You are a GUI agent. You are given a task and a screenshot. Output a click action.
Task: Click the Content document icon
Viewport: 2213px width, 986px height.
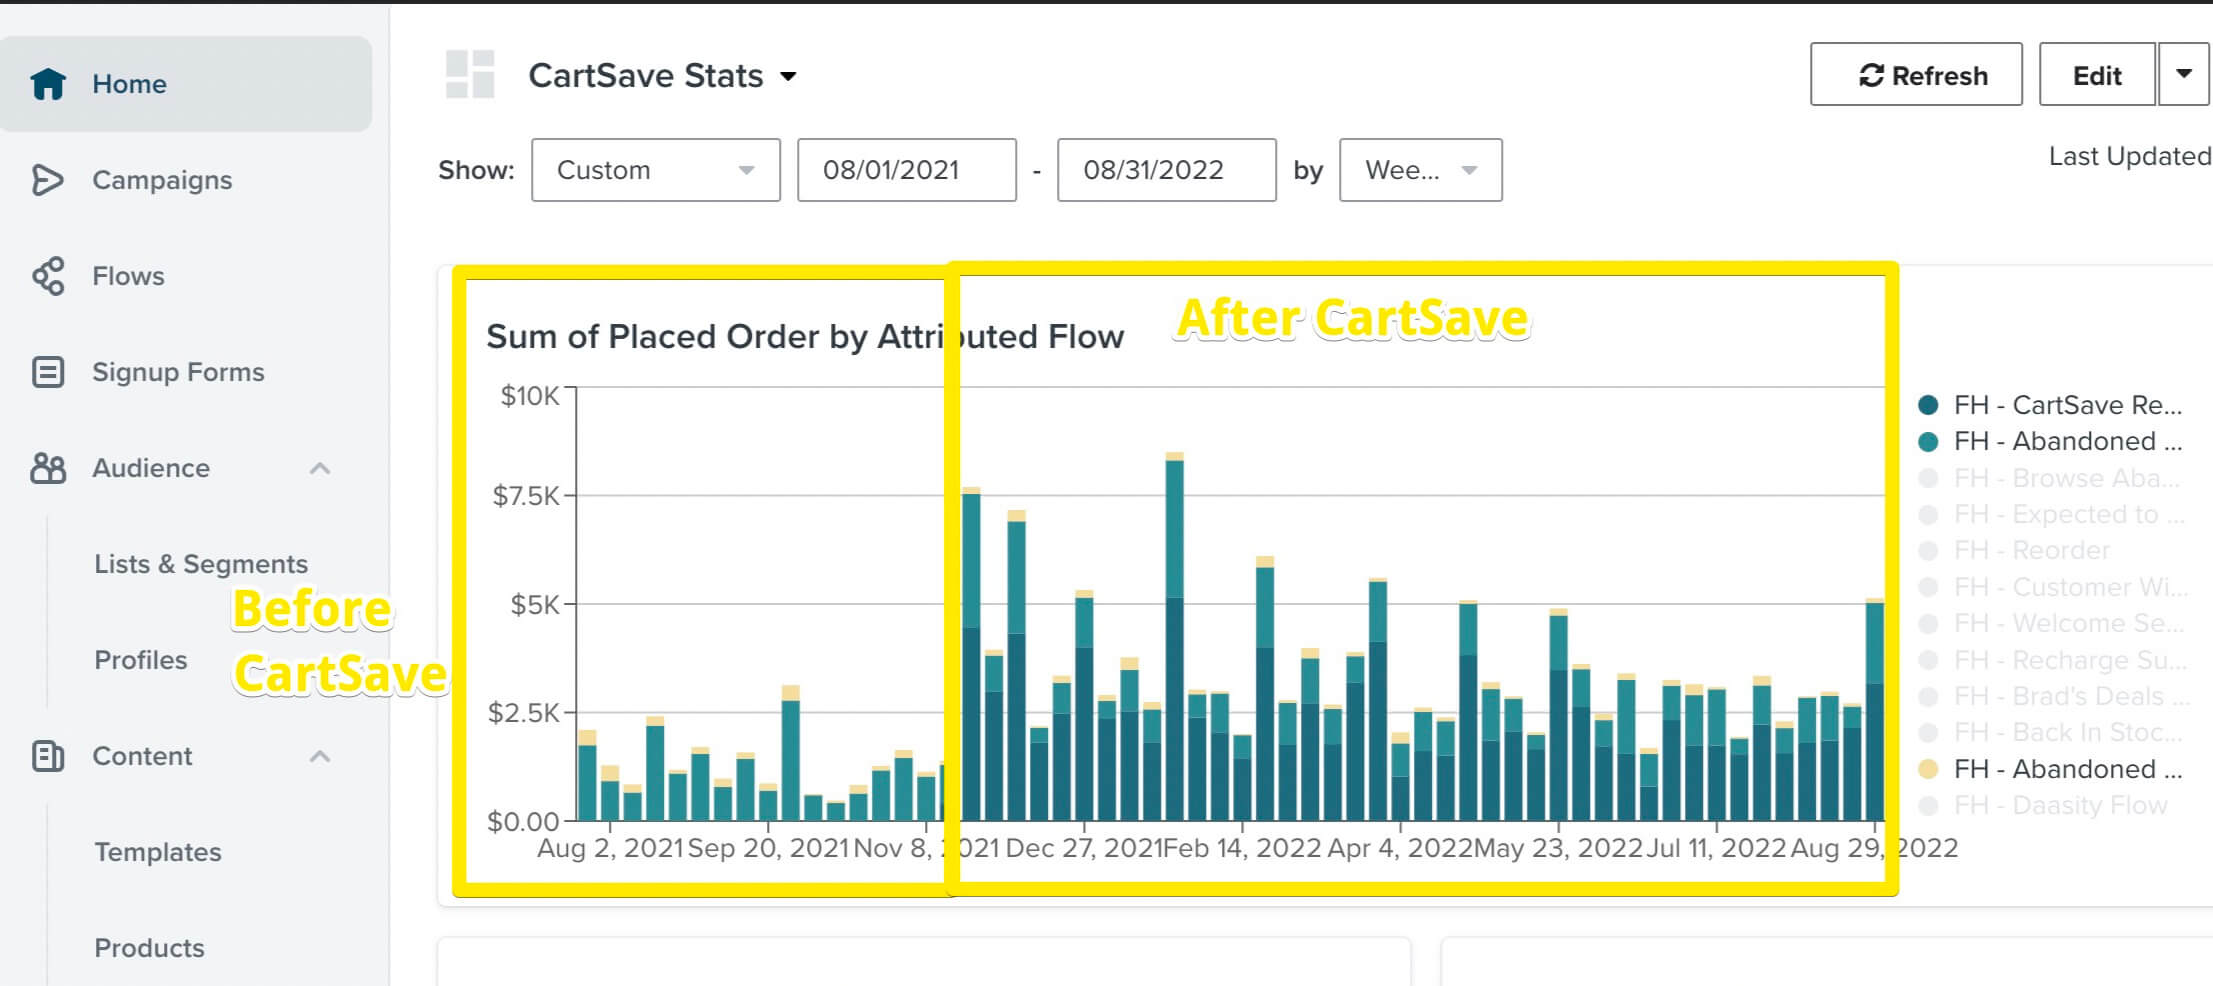pos(48,756)
